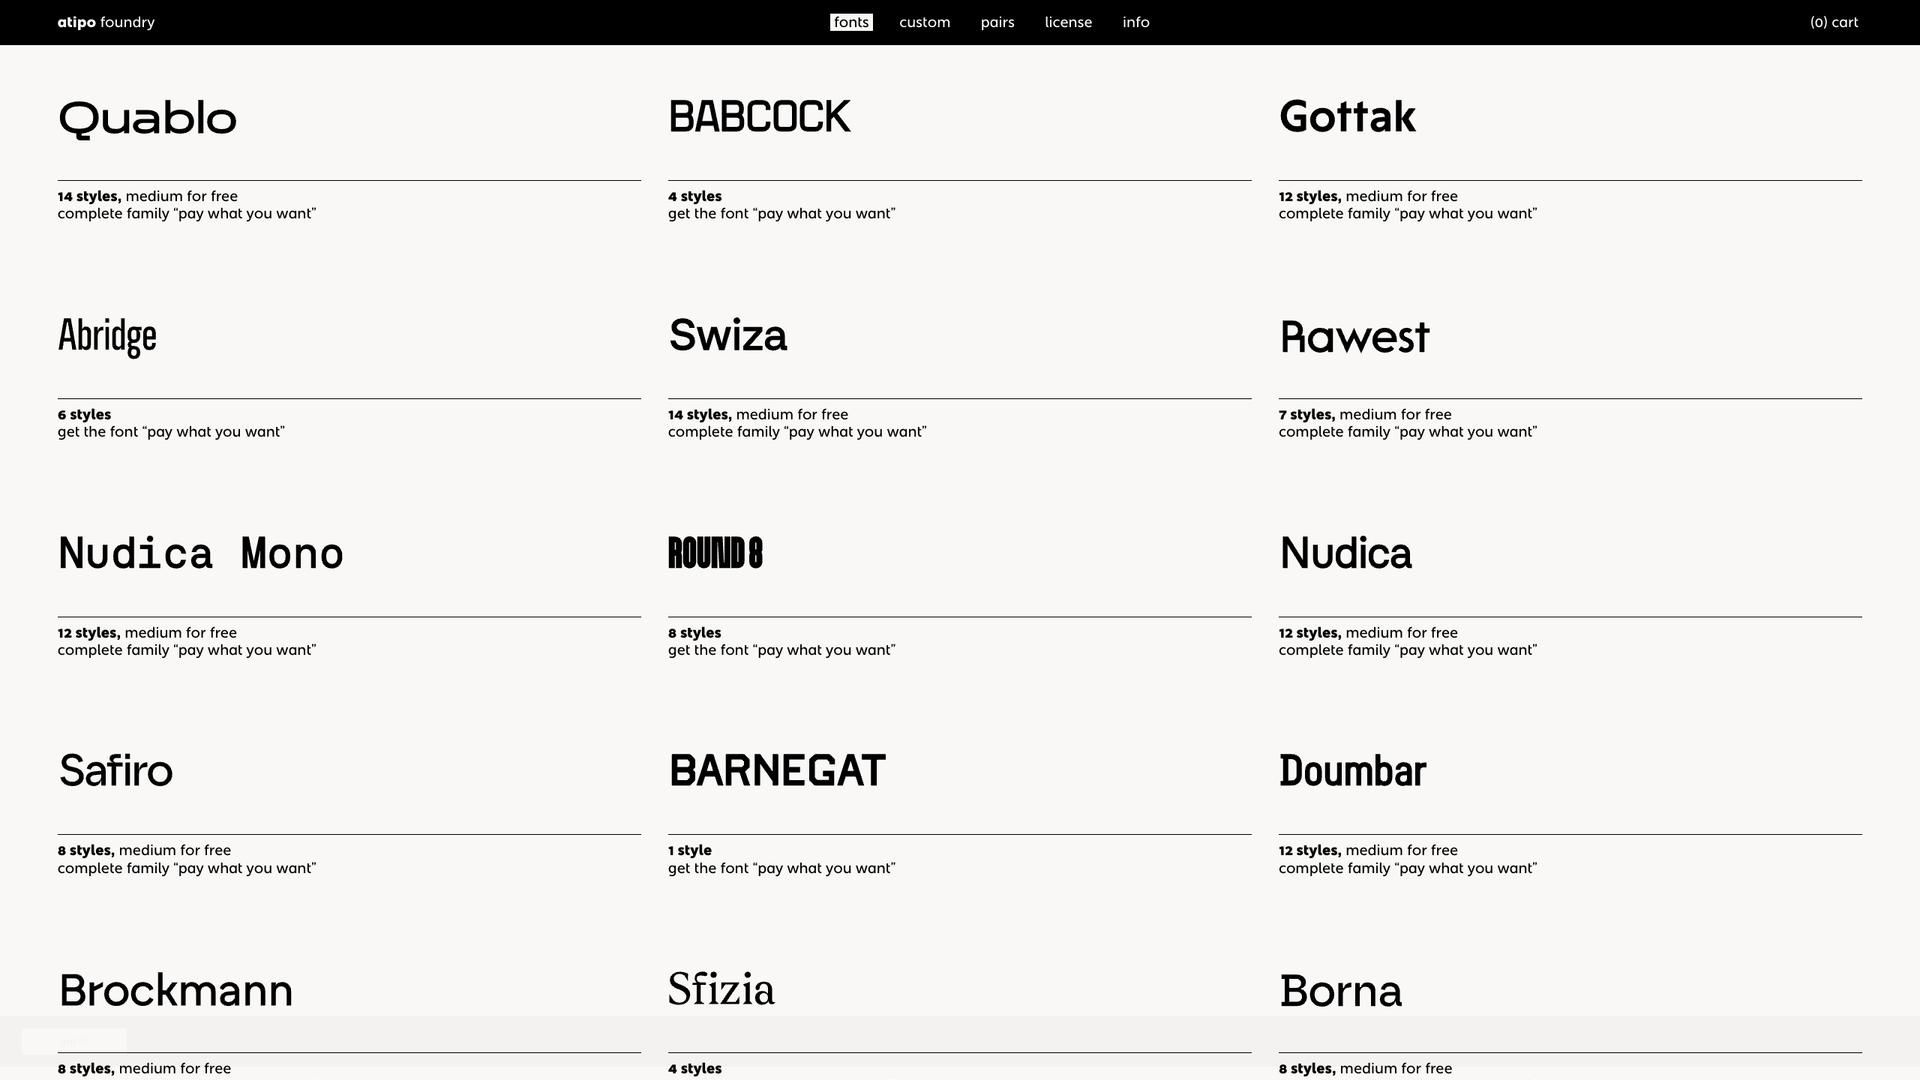The image size is (1920, 1080).
Task: Open the Abridge font page
Action: pyautogui.click(x=107, y=336)
